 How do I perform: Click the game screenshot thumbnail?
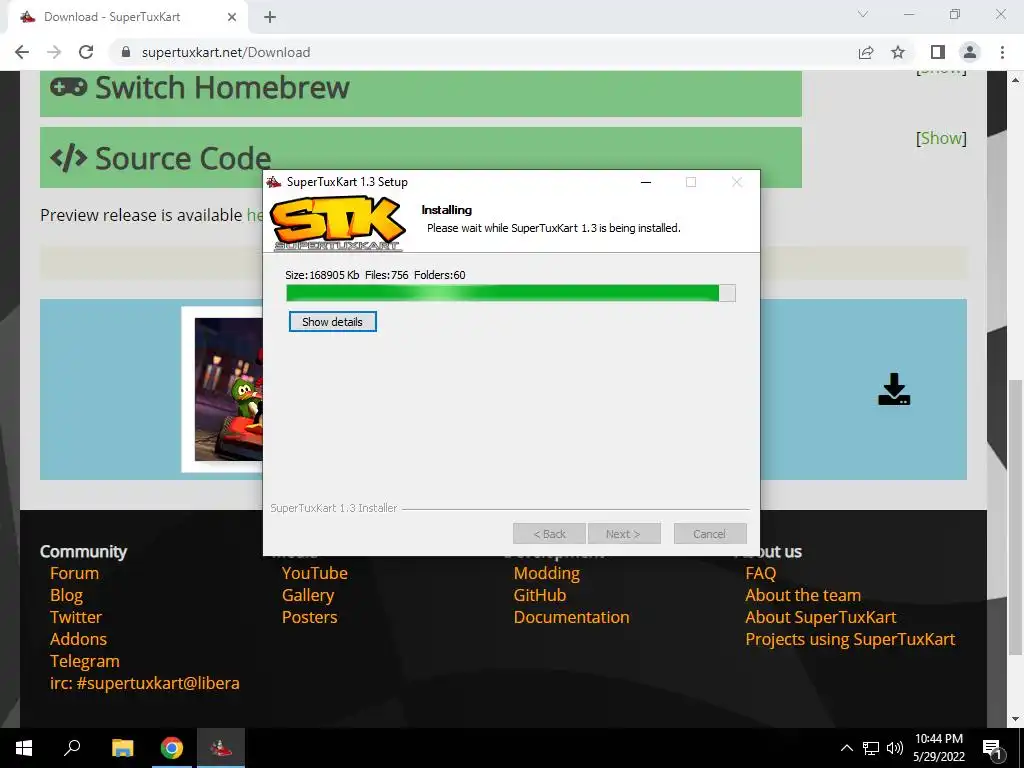(x=222, y=389)
